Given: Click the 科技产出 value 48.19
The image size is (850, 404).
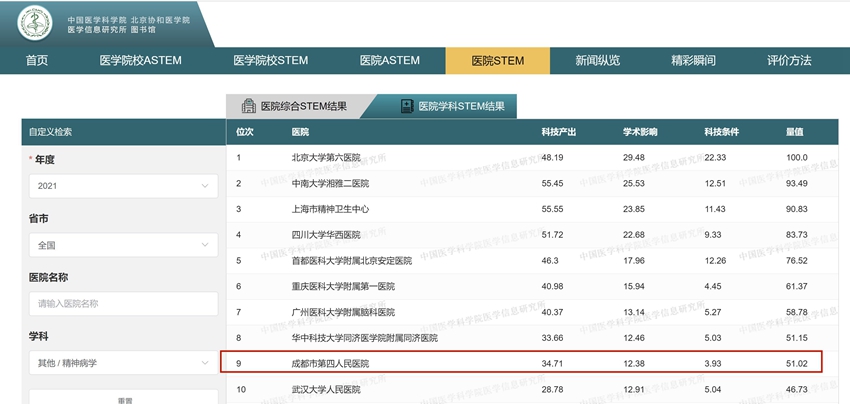Looking at the screenshot, I should coord(552,158).
